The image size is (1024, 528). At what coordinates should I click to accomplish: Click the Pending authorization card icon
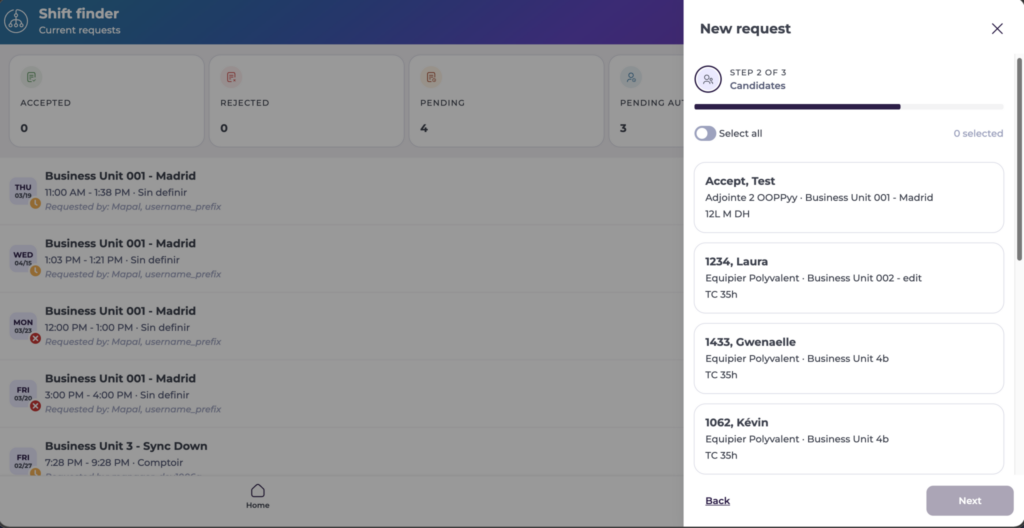click(631, 77)
